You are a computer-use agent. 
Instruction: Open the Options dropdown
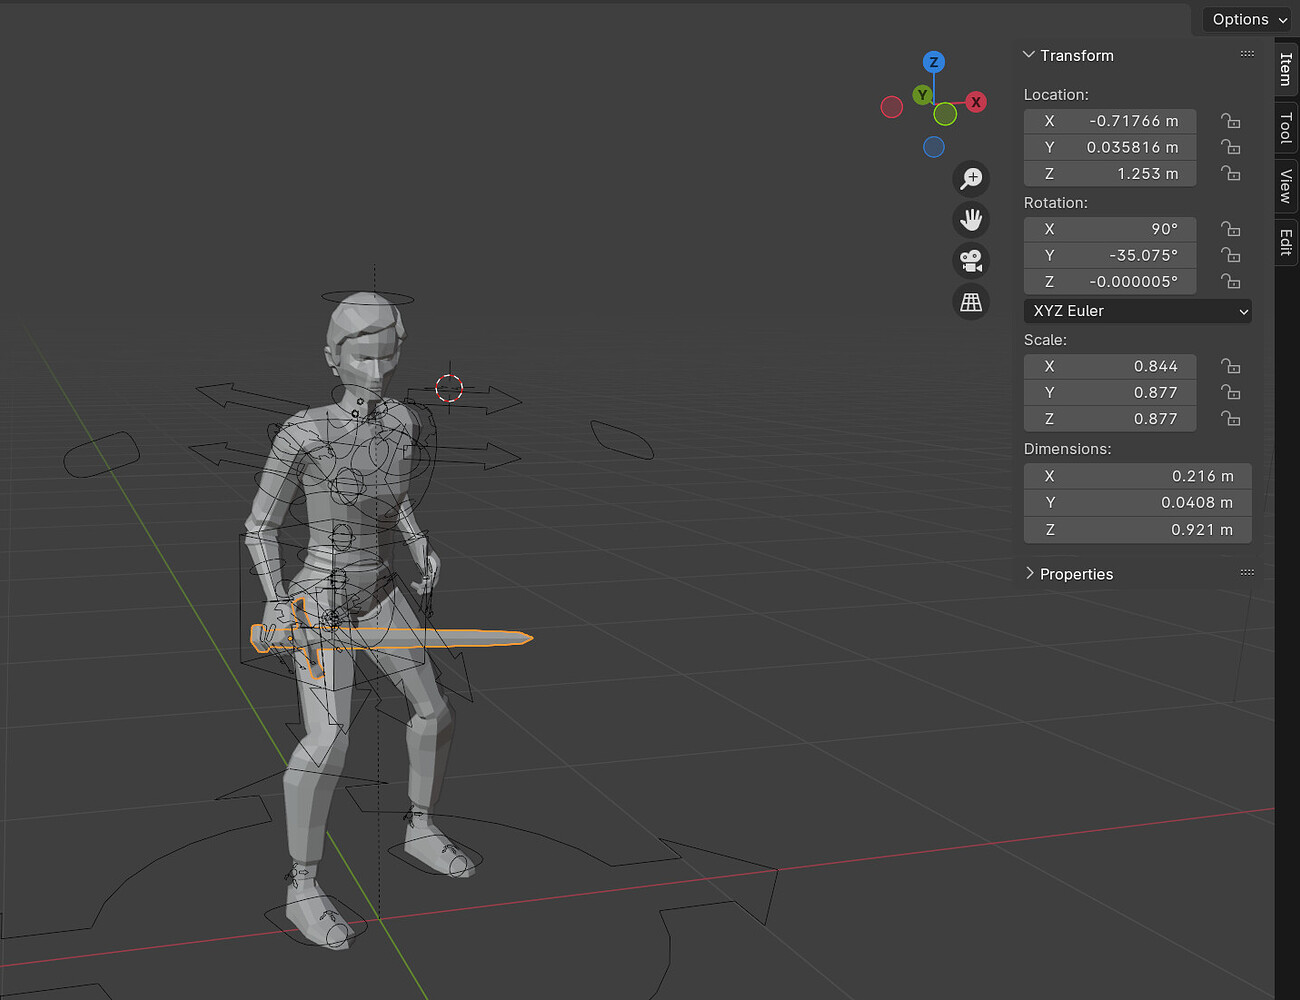1245,19
